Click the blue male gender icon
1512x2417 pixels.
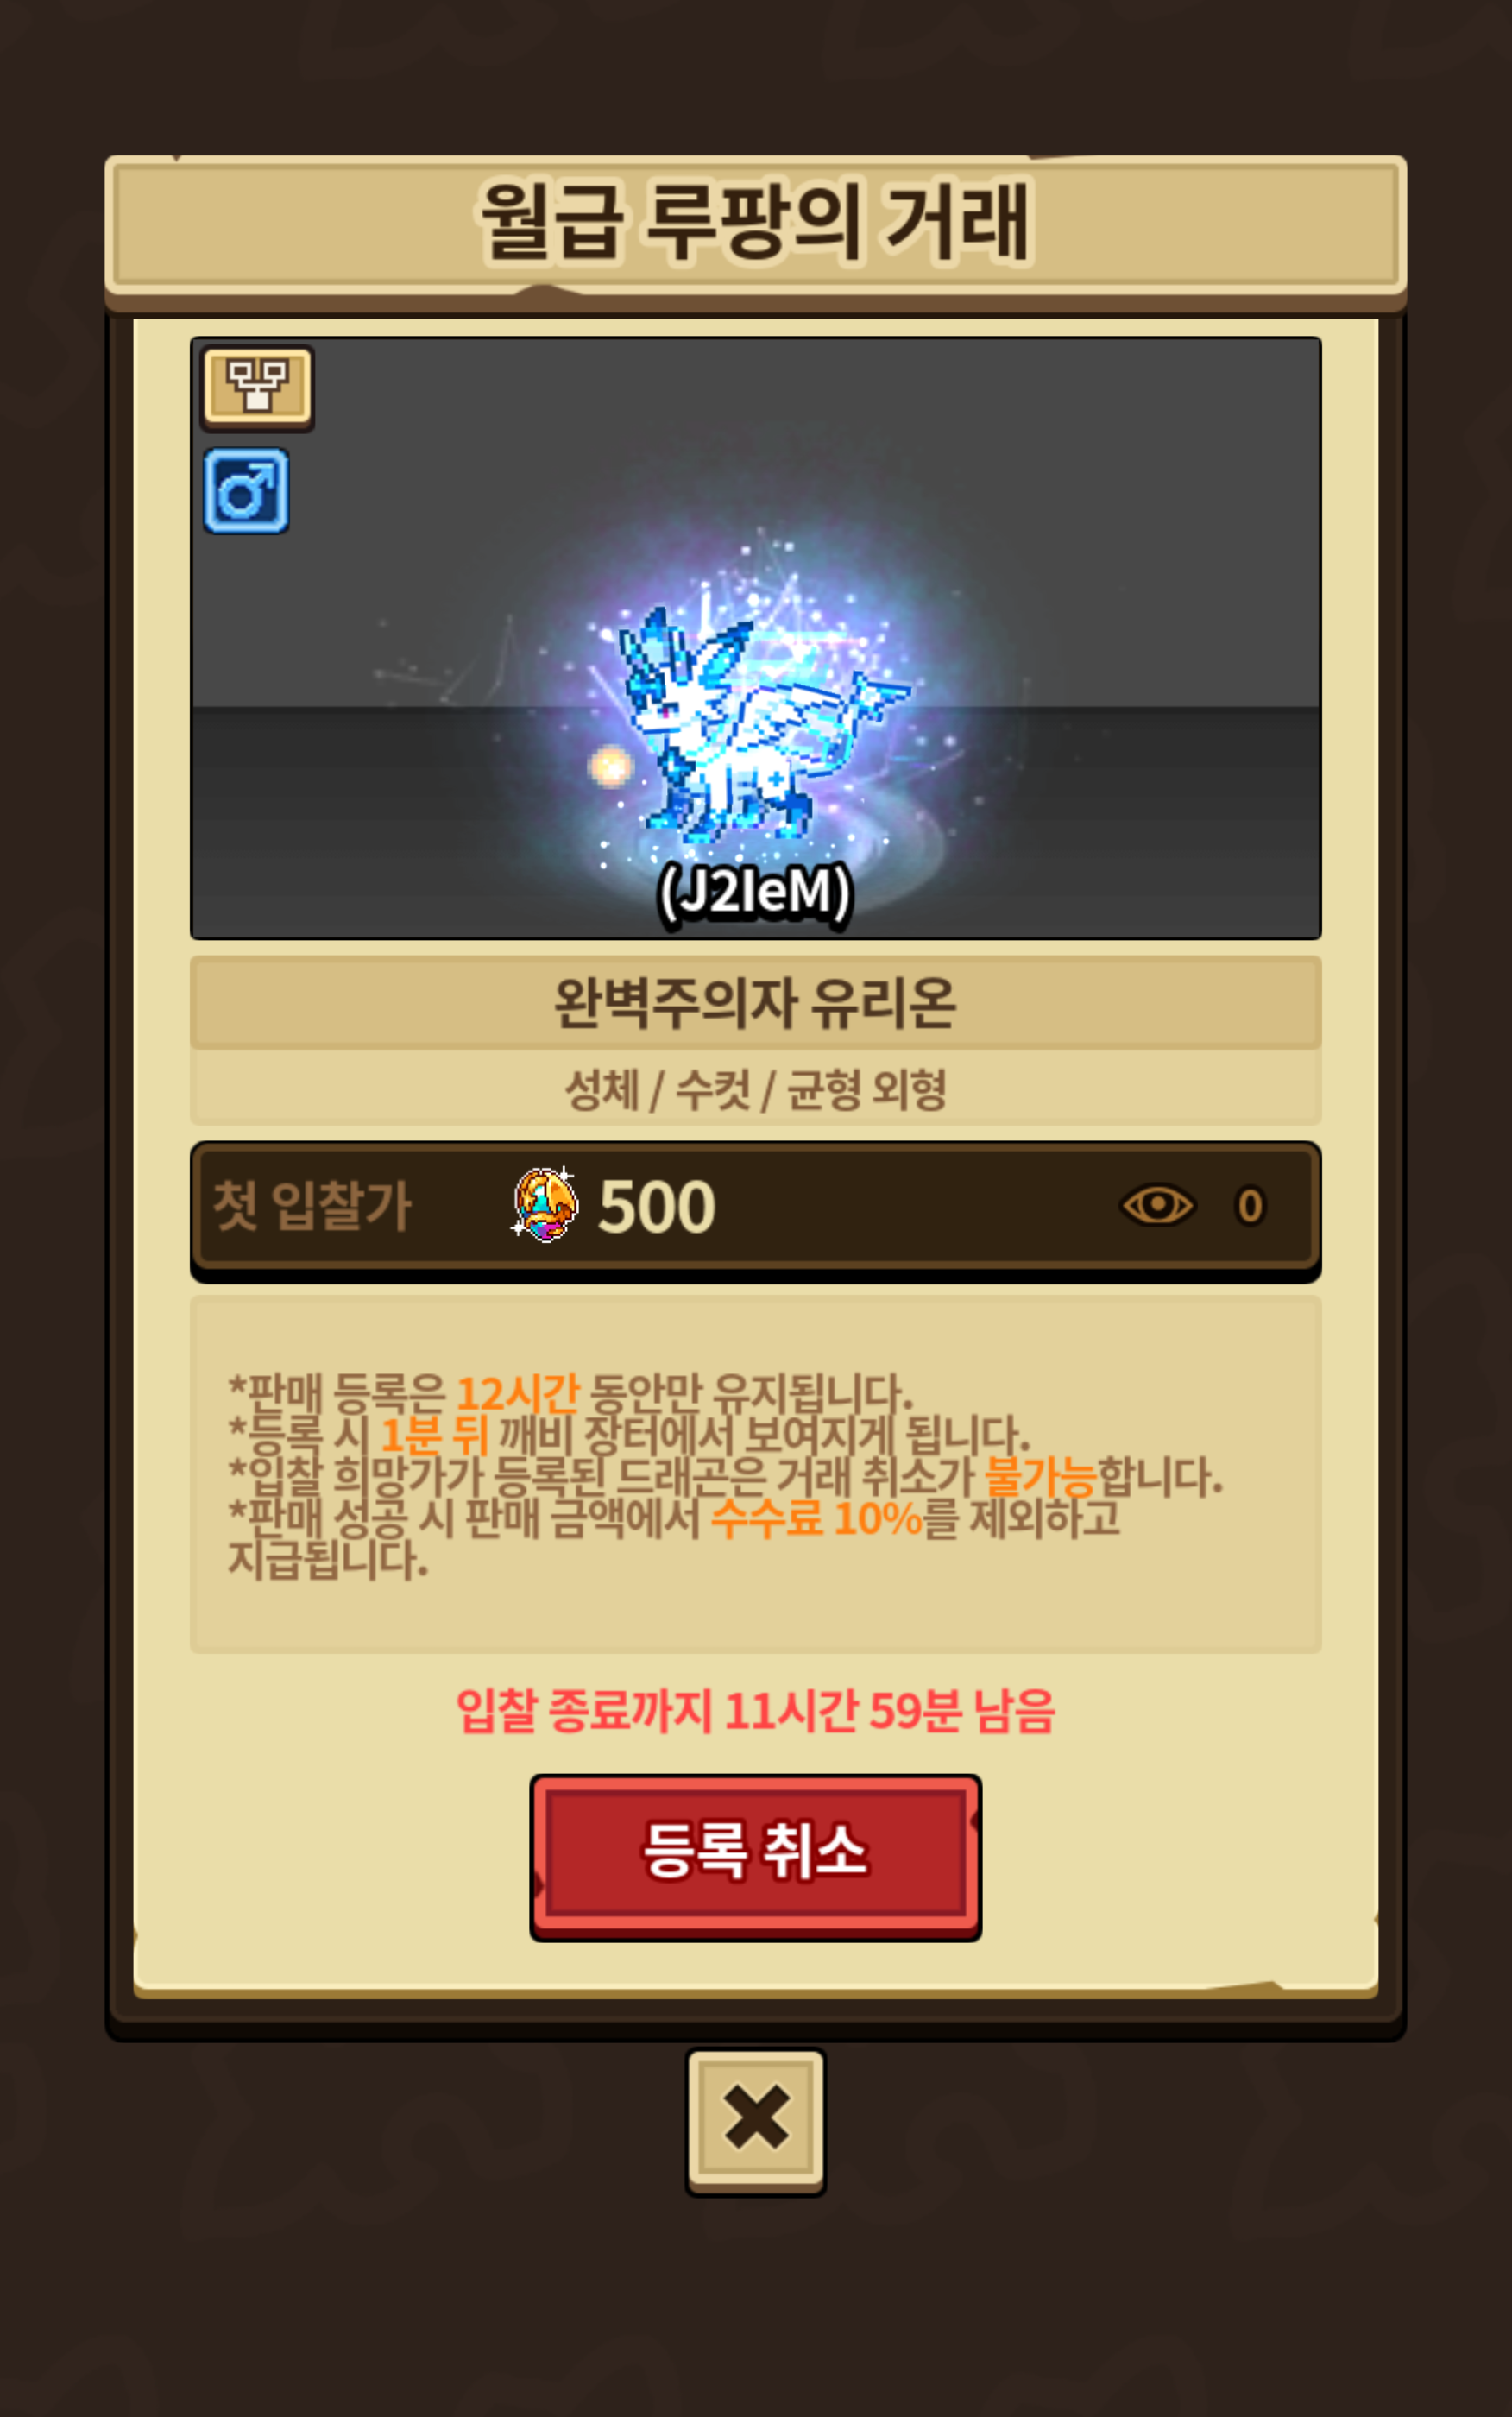[x=246, y=490]
